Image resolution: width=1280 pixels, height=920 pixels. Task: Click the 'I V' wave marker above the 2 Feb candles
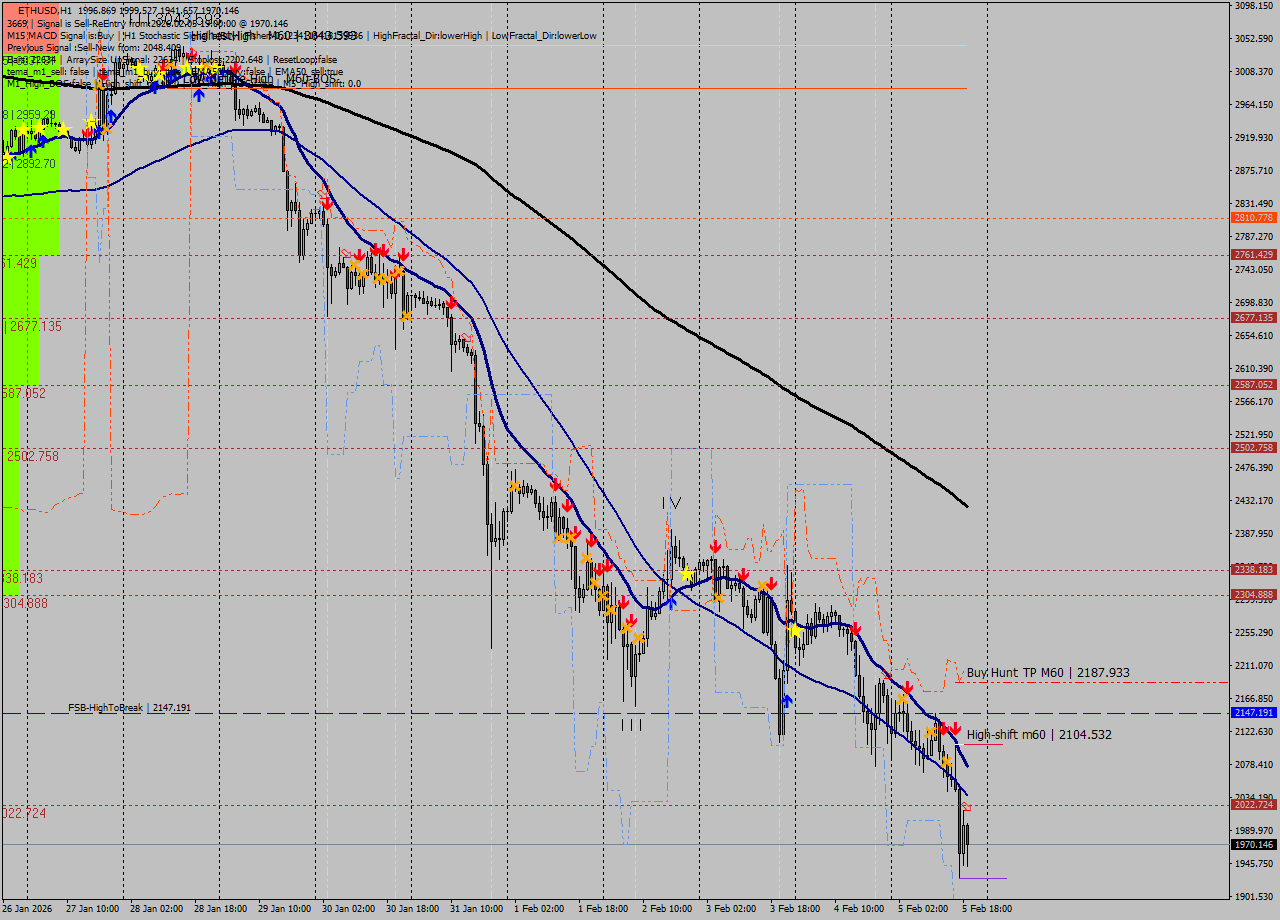coord(671,503)
